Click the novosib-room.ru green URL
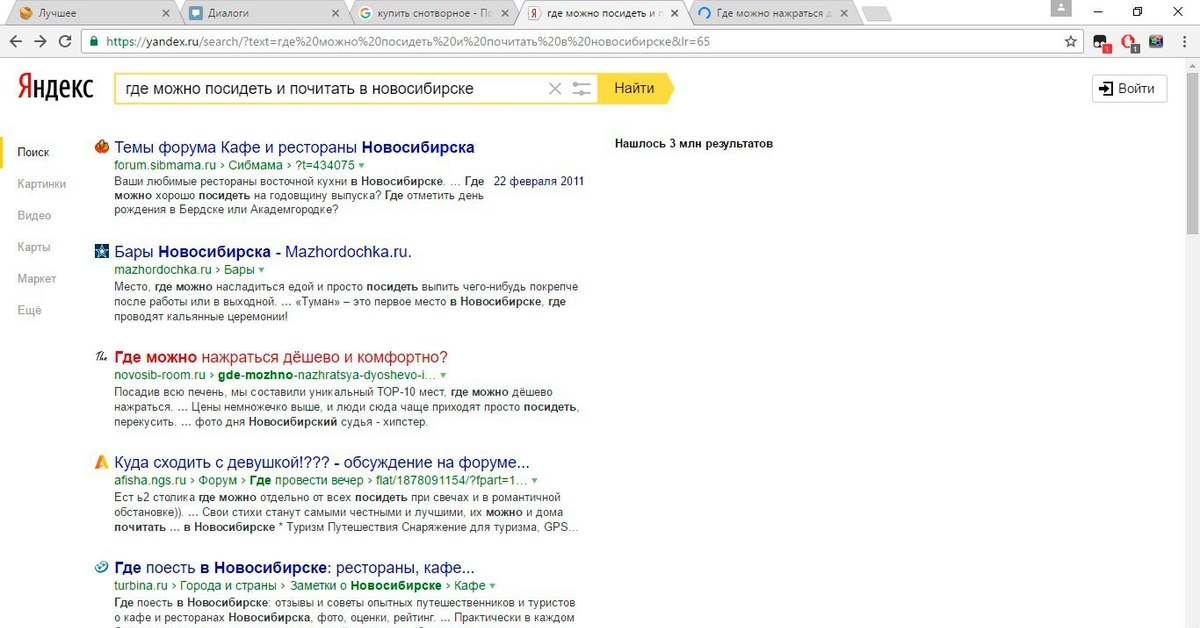This screenshot has height=628, width=1200. pos(160,376)
